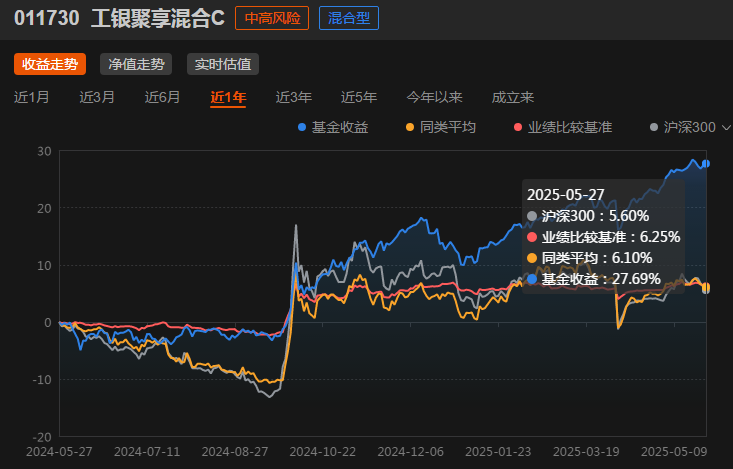Choose the 近3年 period
733x469 pixels.
click(x=294, y=97)
